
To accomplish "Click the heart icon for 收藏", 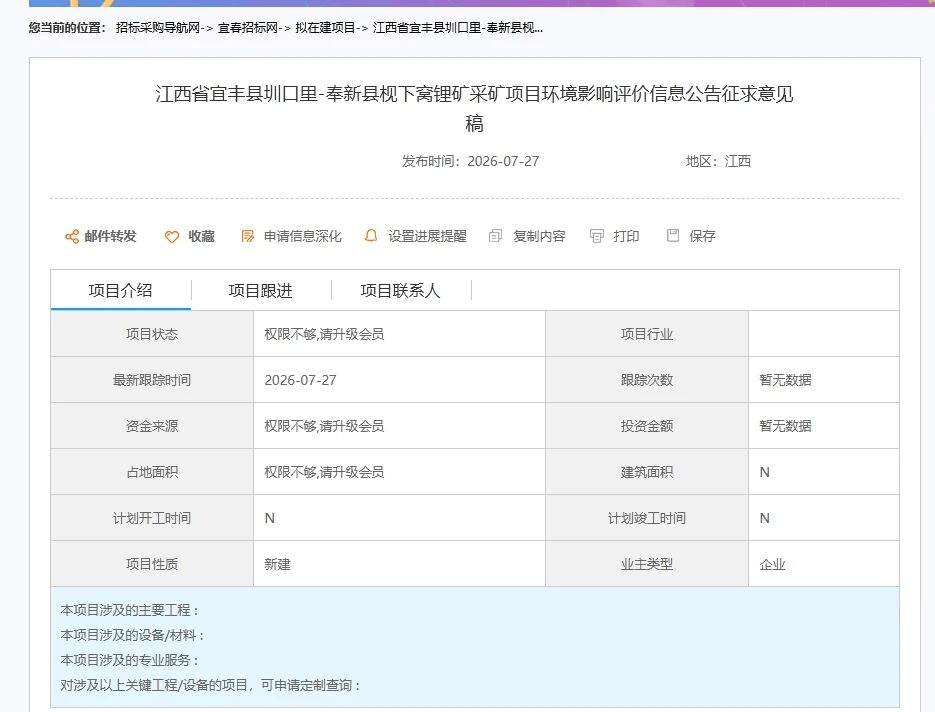I will 172,237.
